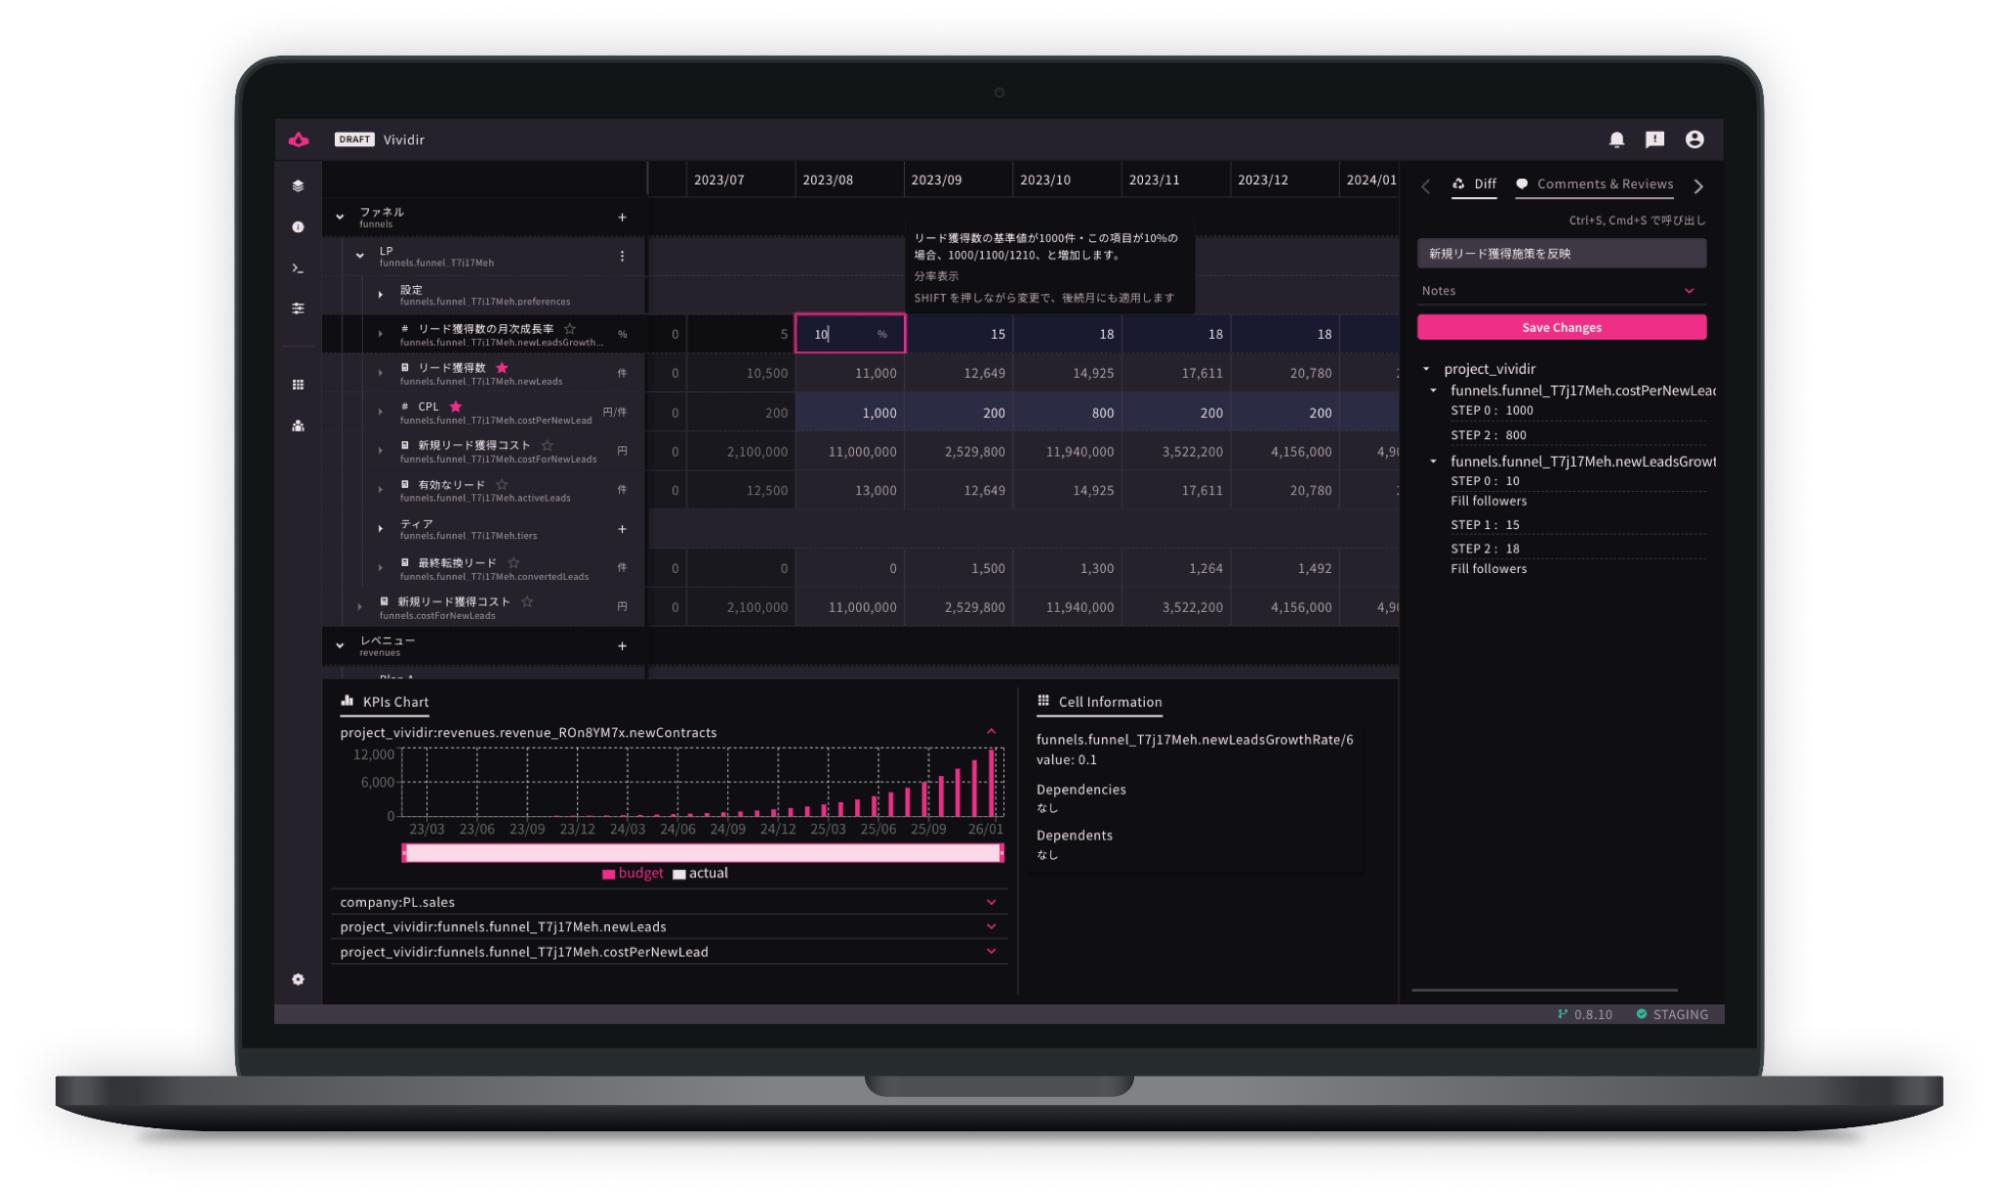Click the Save Changes button
Screen dimensions: 1999x1195
pyautogui.click(x=1561, y=327)
